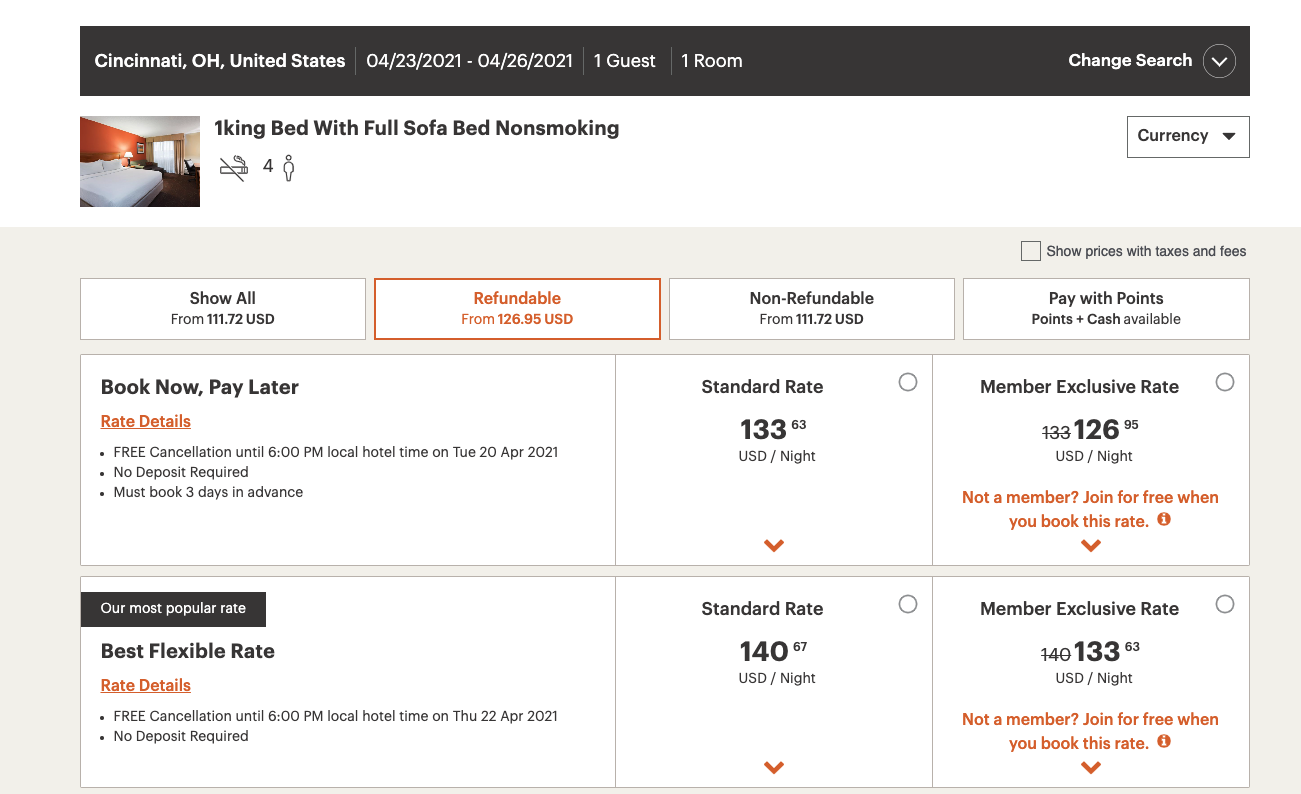This screenshot has width=1301, height=794.
Task: Click info icon in Best Flexible Rate member rate
Action: [x=1164, y=742]
